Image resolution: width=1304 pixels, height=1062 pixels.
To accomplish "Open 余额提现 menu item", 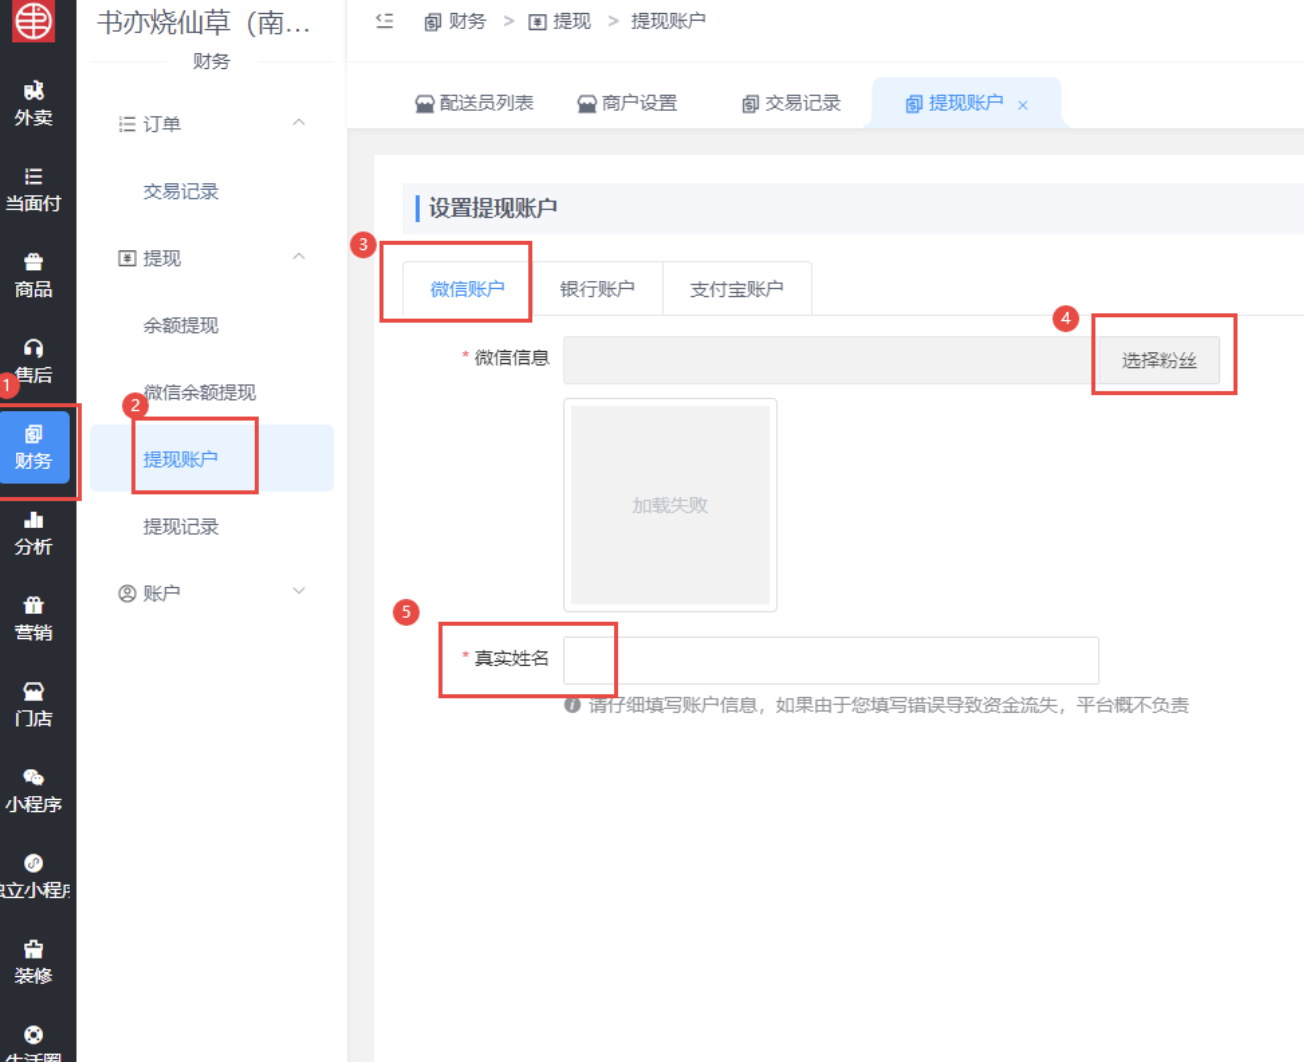I will point(181,325).
